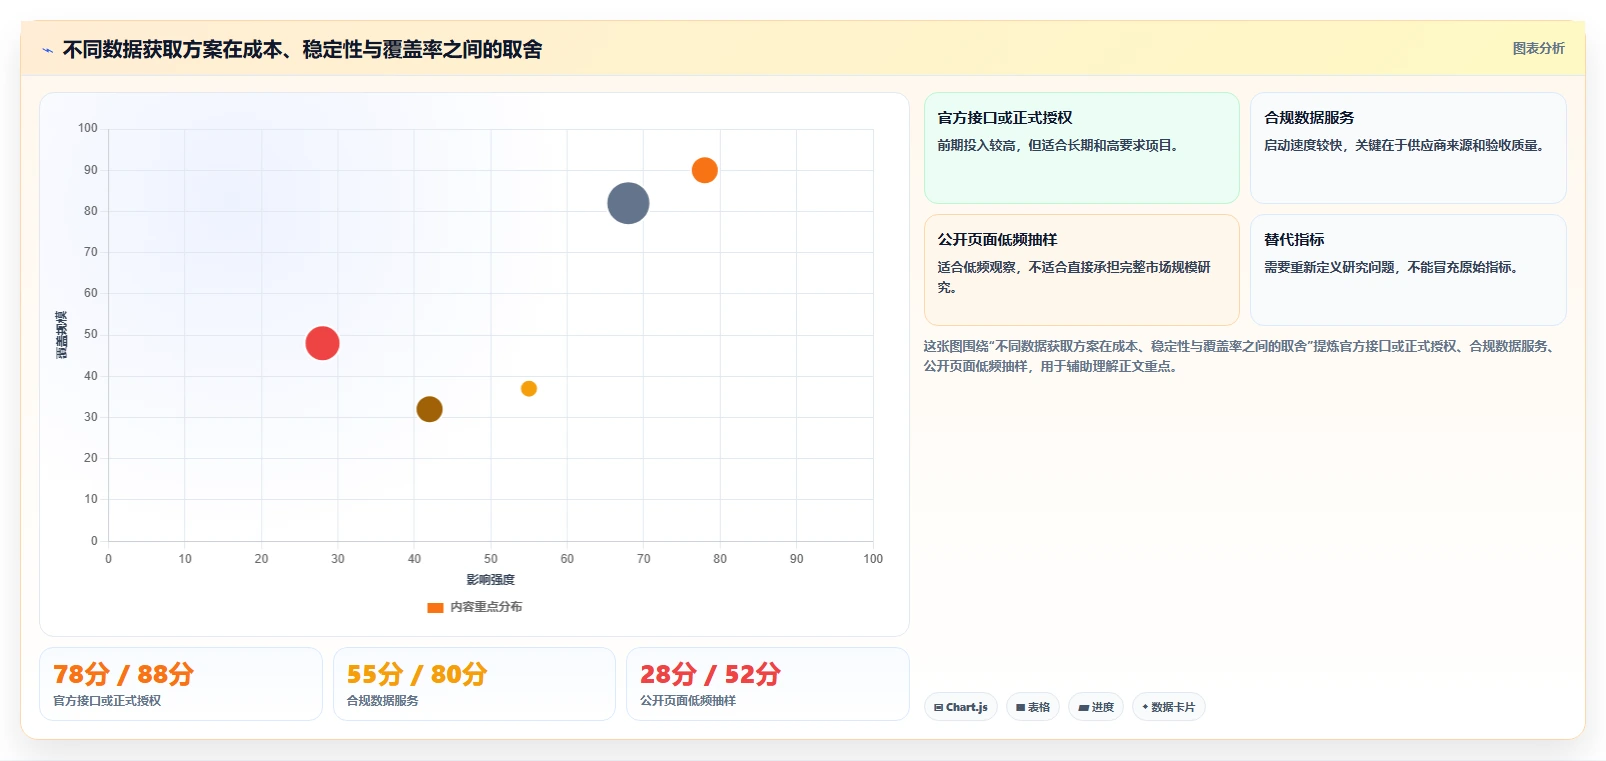Click the 内容重点分布 legend label
1606x761 pixels.
tap(486, 607)
